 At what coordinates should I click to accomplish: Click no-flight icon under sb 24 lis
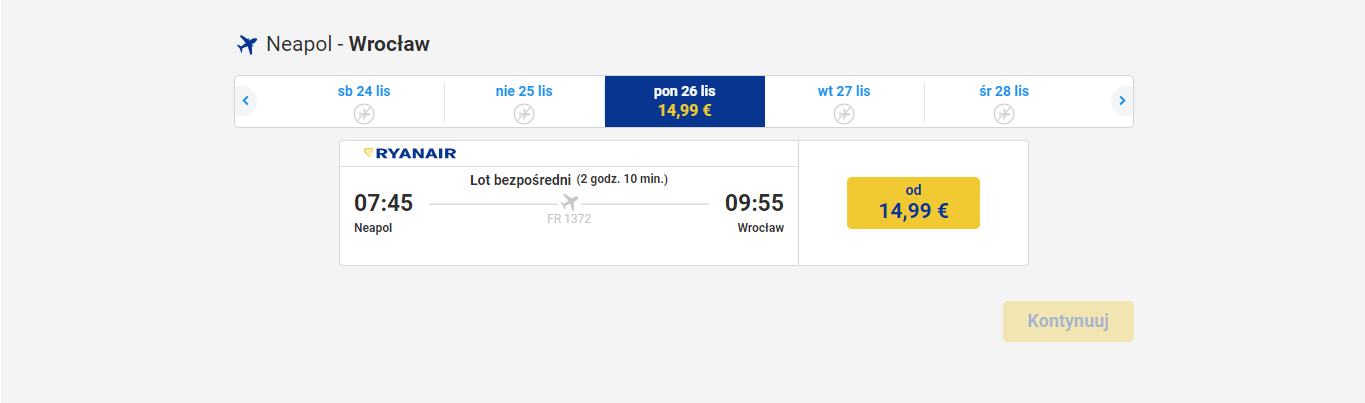coord(364,114)
